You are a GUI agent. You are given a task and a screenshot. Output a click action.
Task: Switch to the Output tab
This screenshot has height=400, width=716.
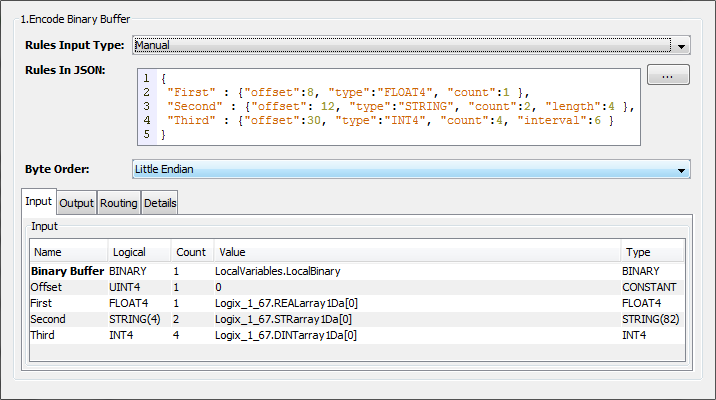tap(76, 203)
